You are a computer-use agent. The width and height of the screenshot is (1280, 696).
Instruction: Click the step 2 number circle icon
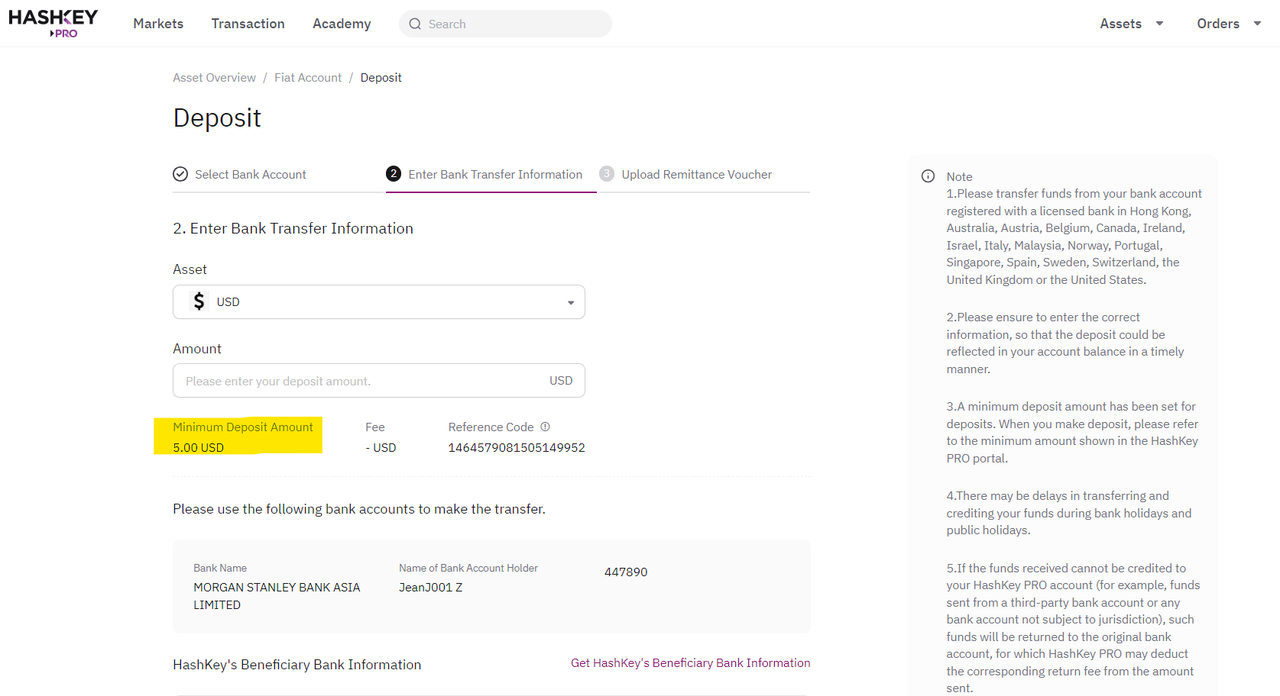394,174
